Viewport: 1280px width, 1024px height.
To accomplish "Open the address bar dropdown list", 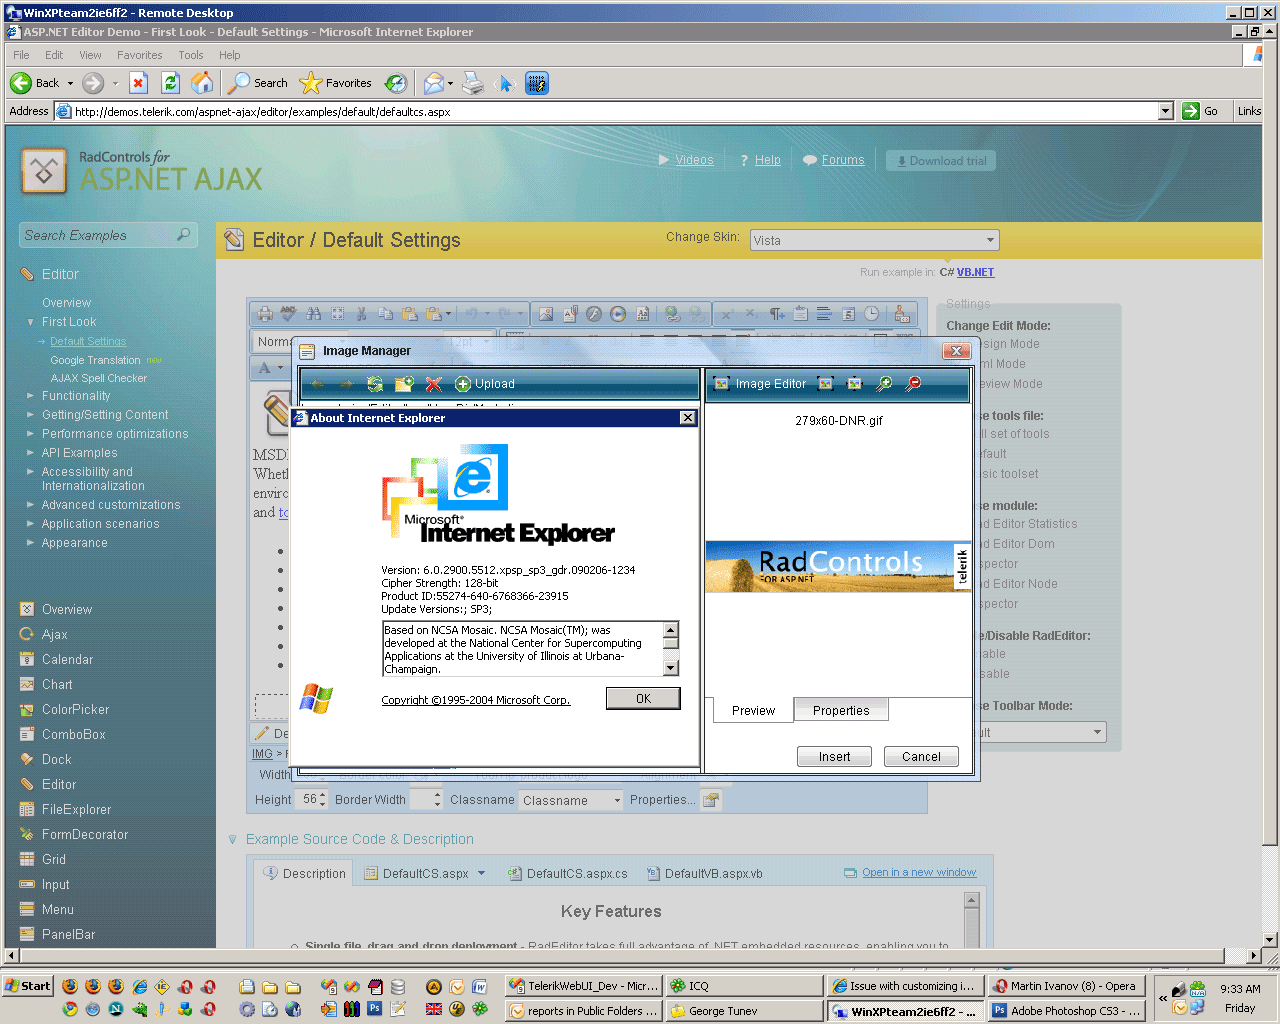I will point(1165,111).
